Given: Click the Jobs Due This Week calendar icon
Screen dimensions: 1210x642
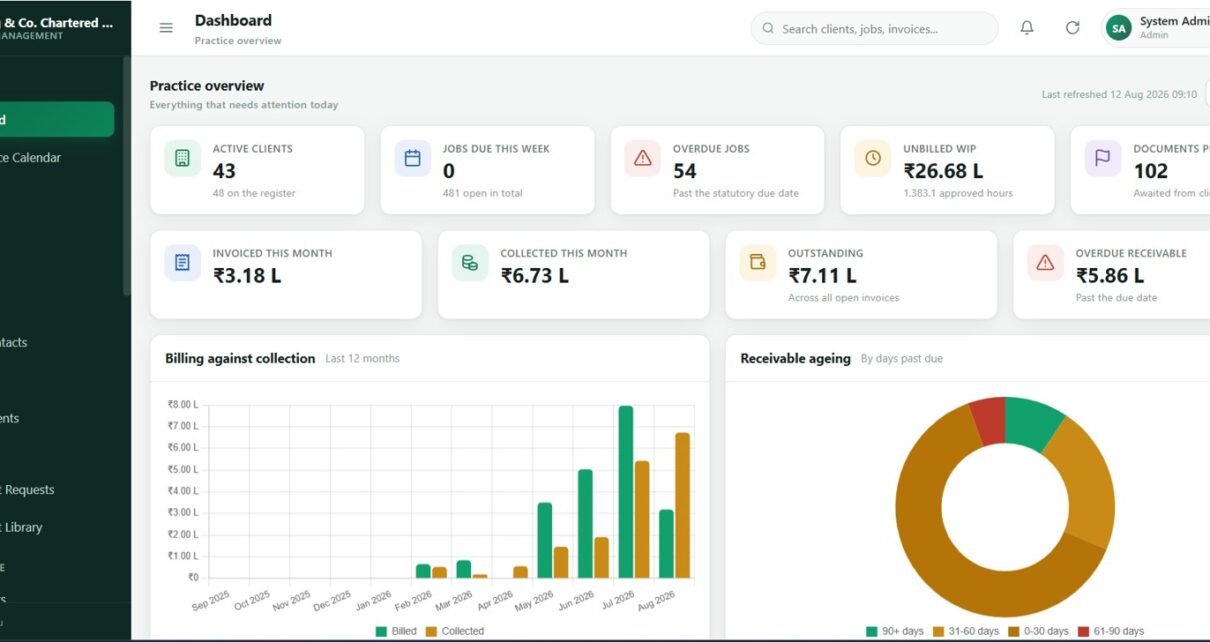Looking at the screenshot, I should coord(412,158).
